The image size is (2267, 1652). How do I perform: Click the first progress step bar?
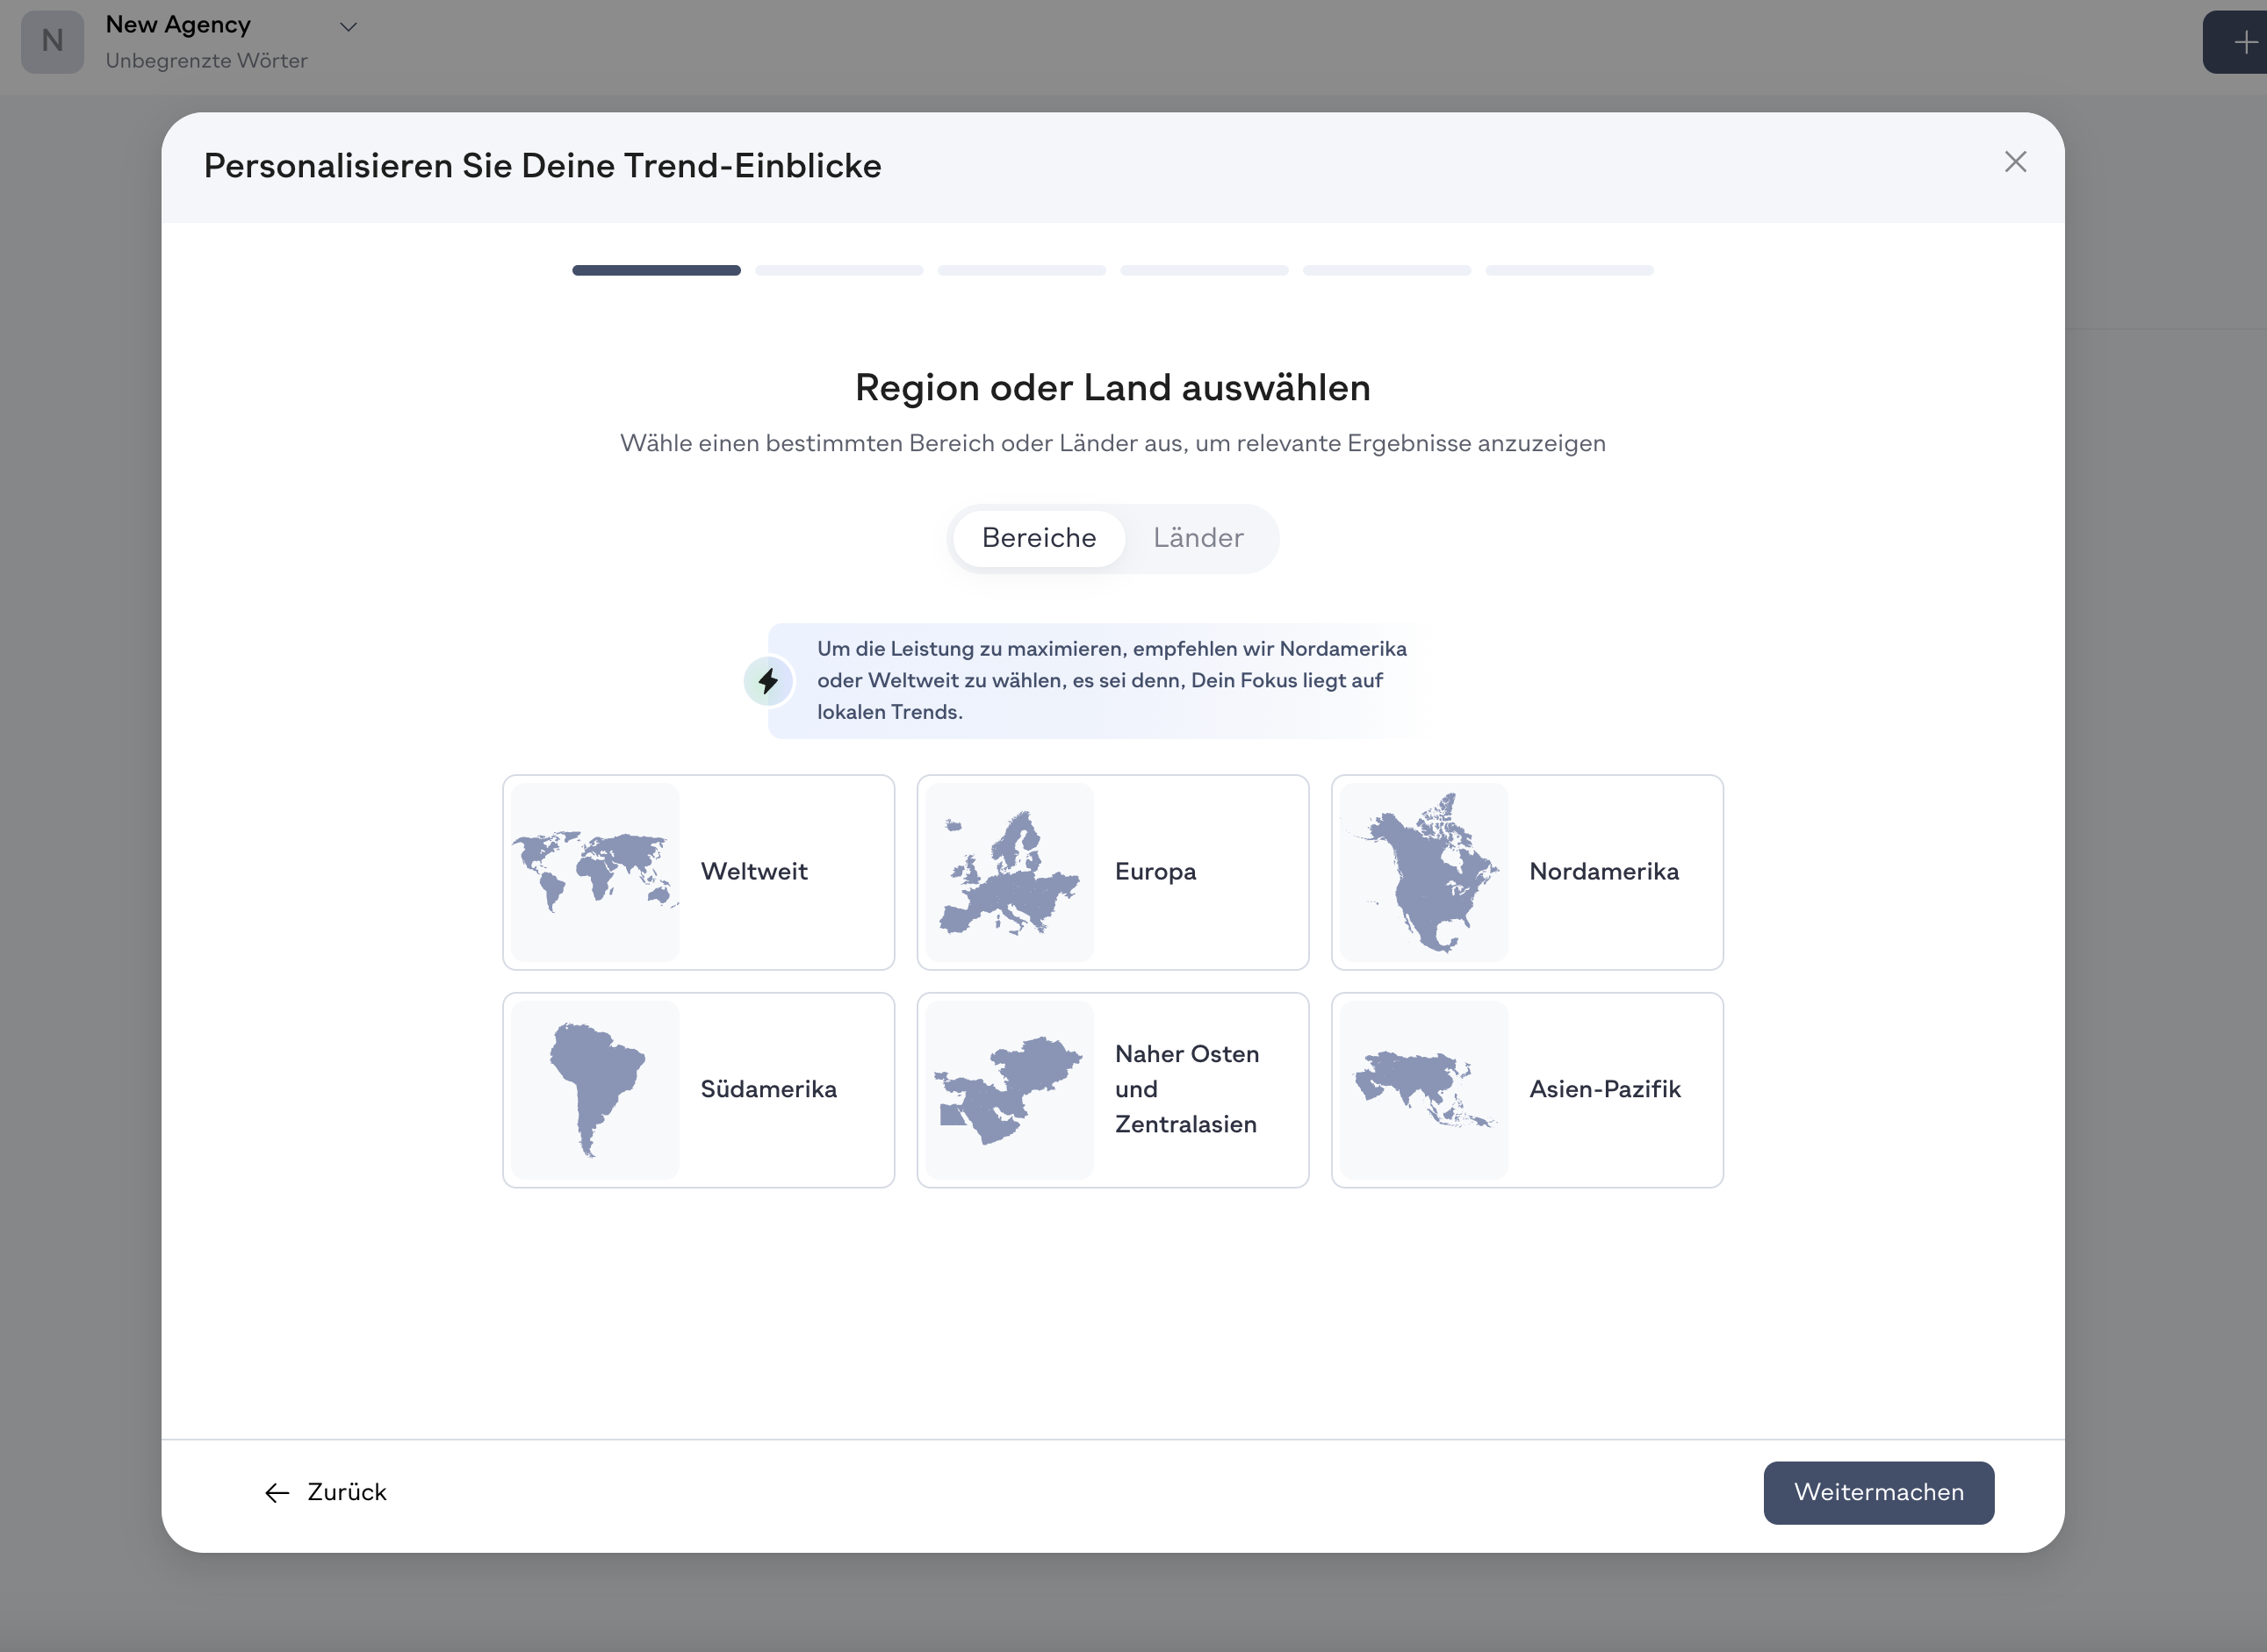[x=656, y=270]
